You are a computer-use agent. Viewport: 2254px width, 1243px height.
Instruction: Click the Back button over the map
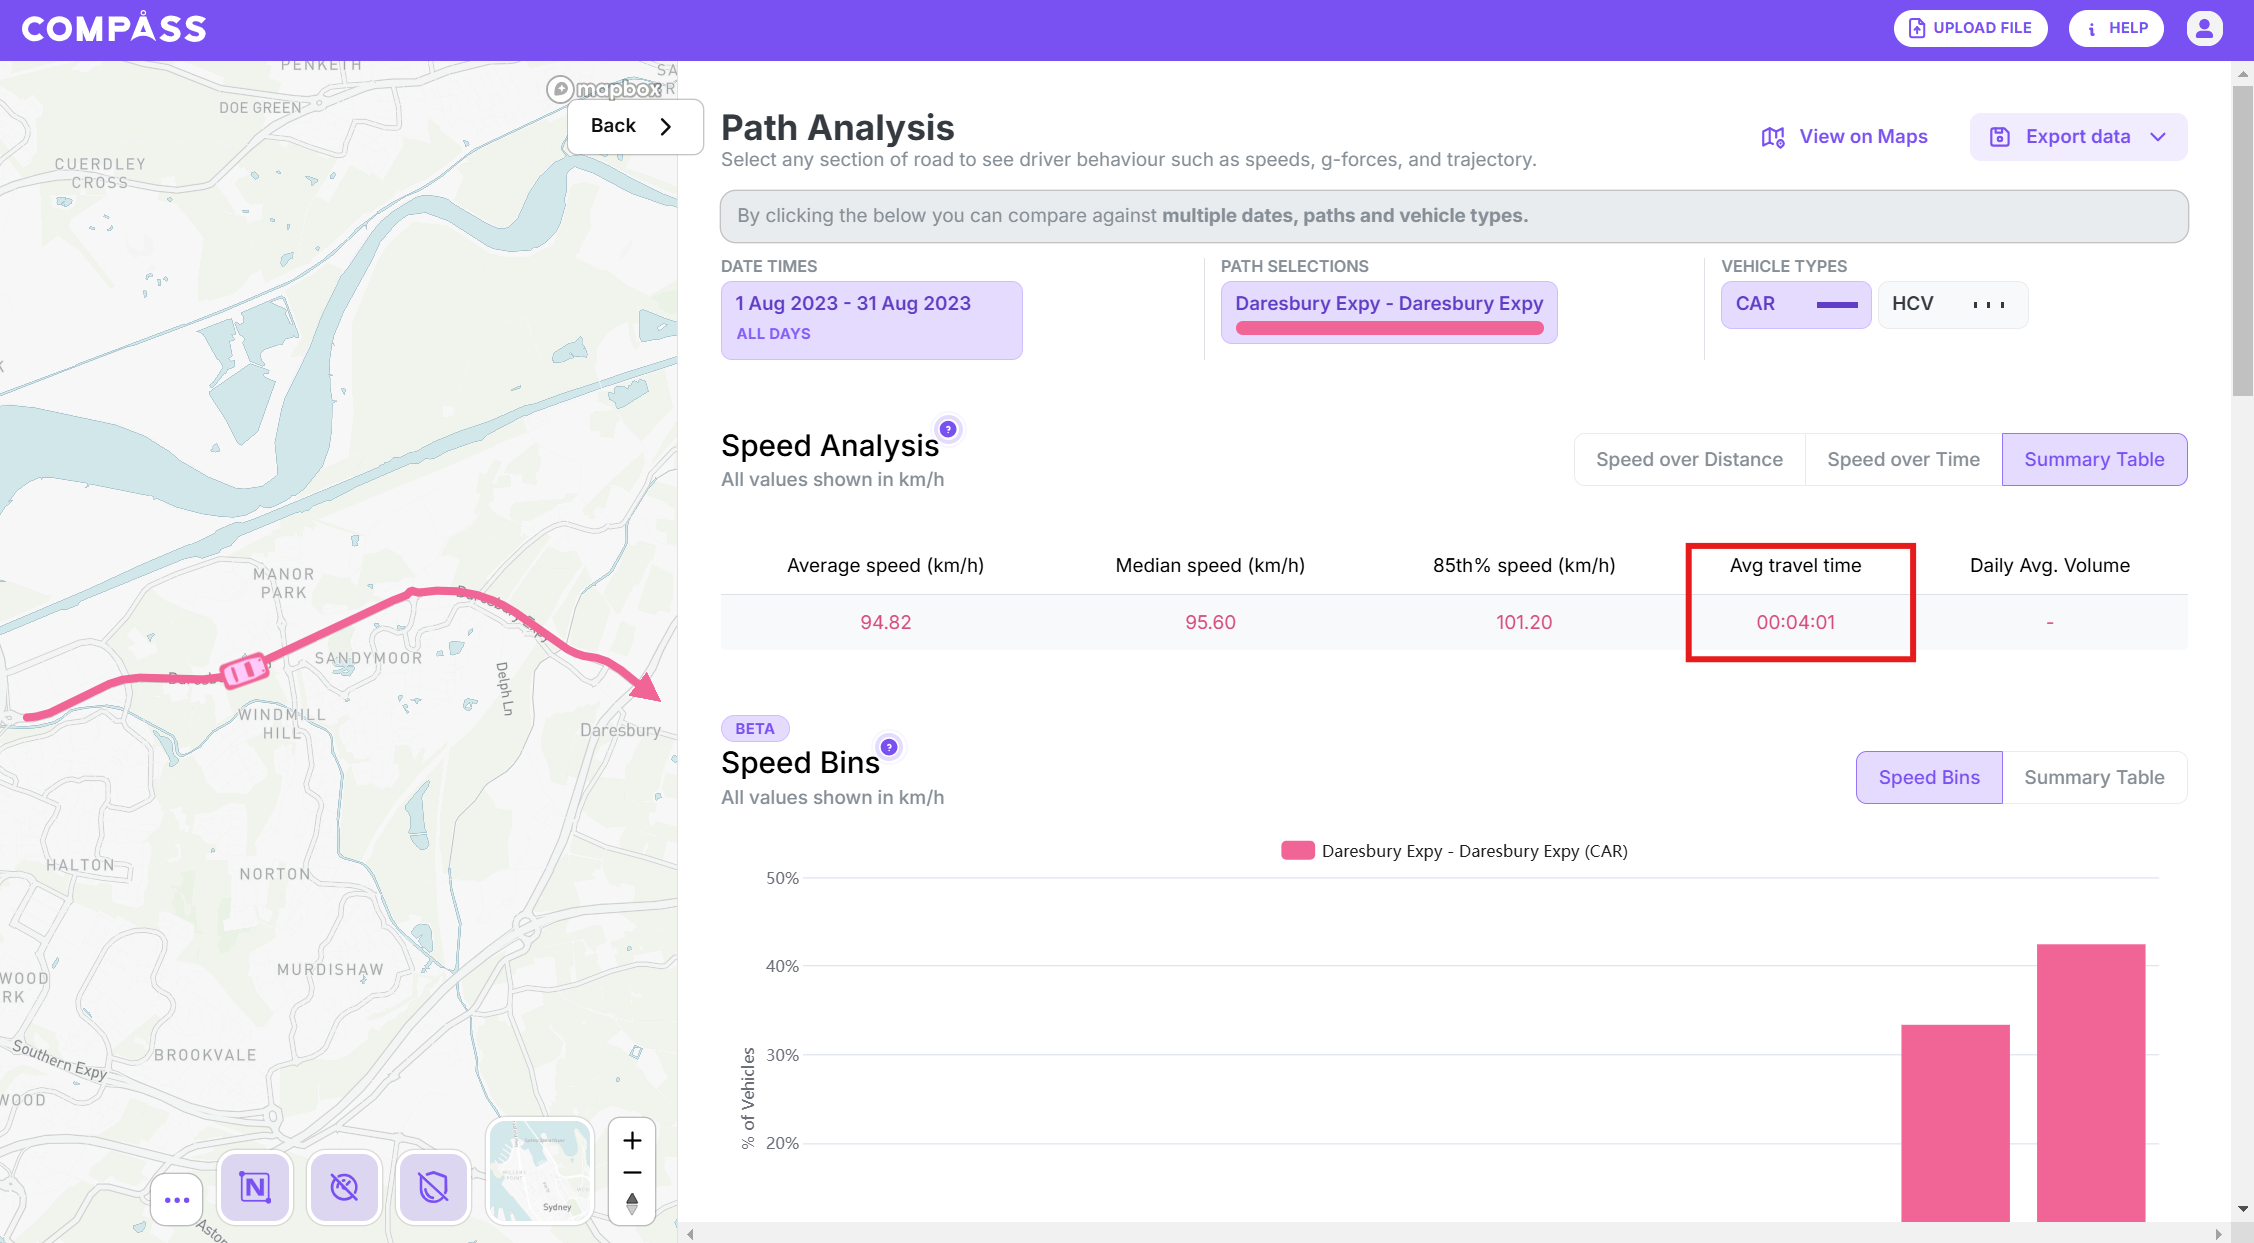coord(635,126)
